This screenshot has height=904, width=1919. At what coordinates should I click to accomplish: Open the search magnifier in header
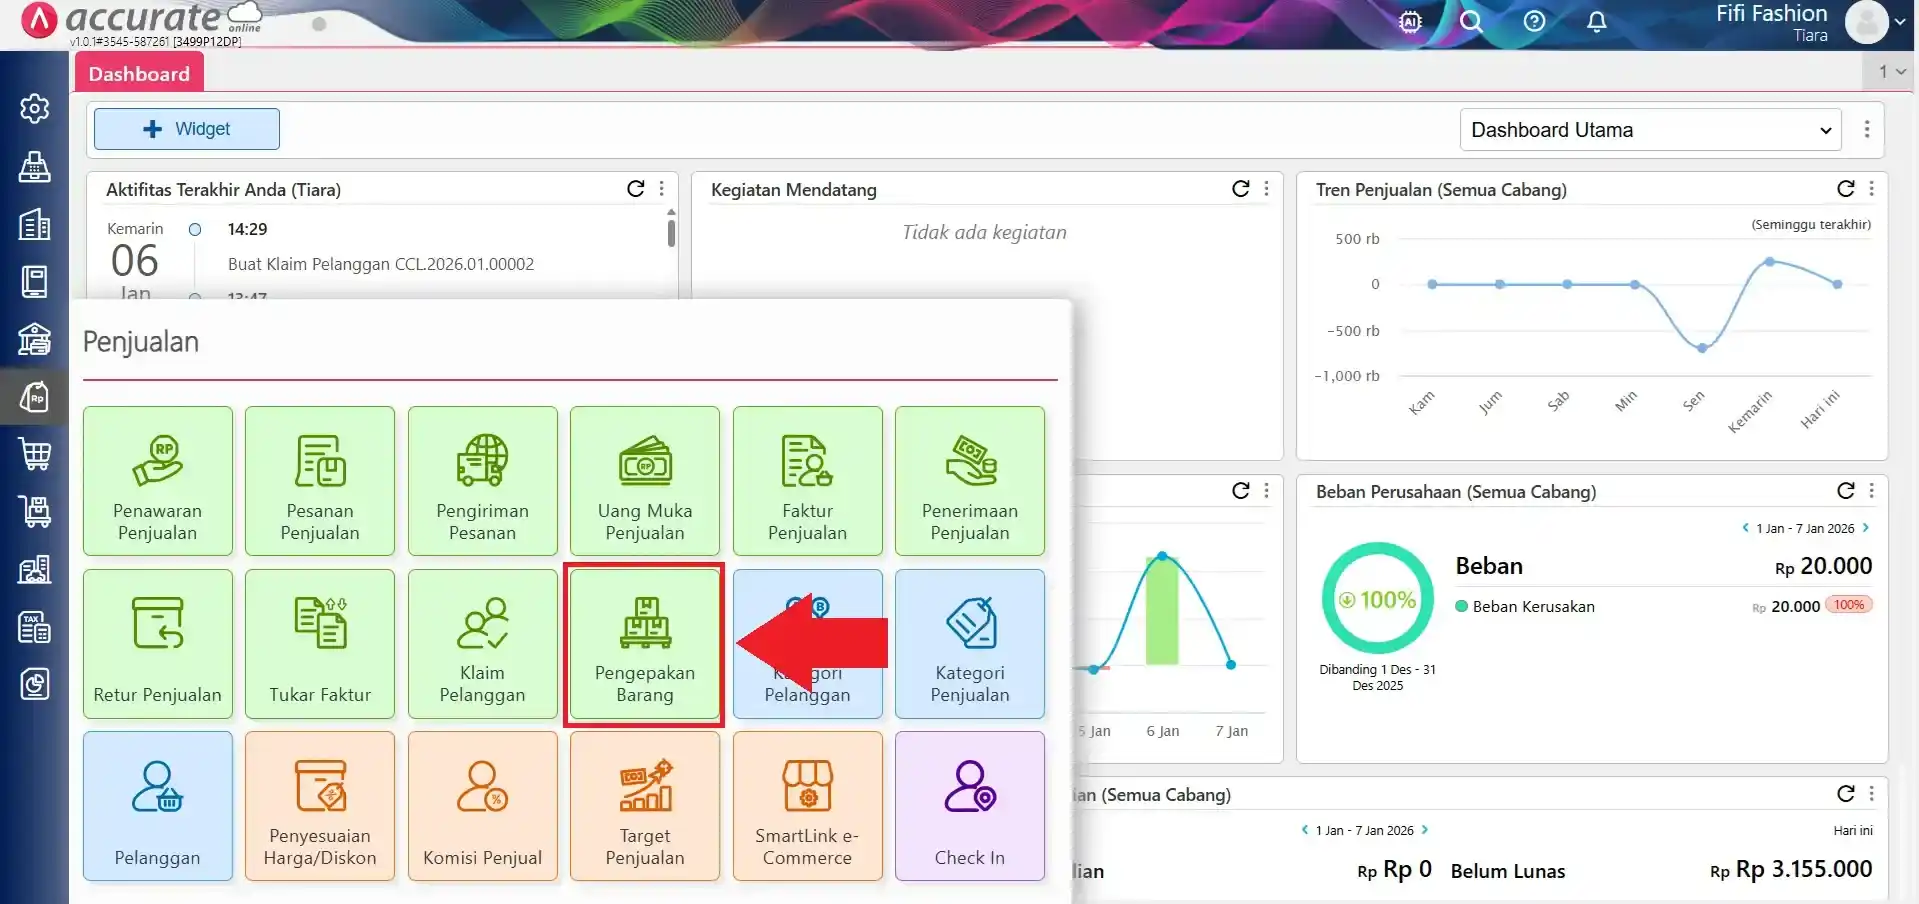[1471, 21]
